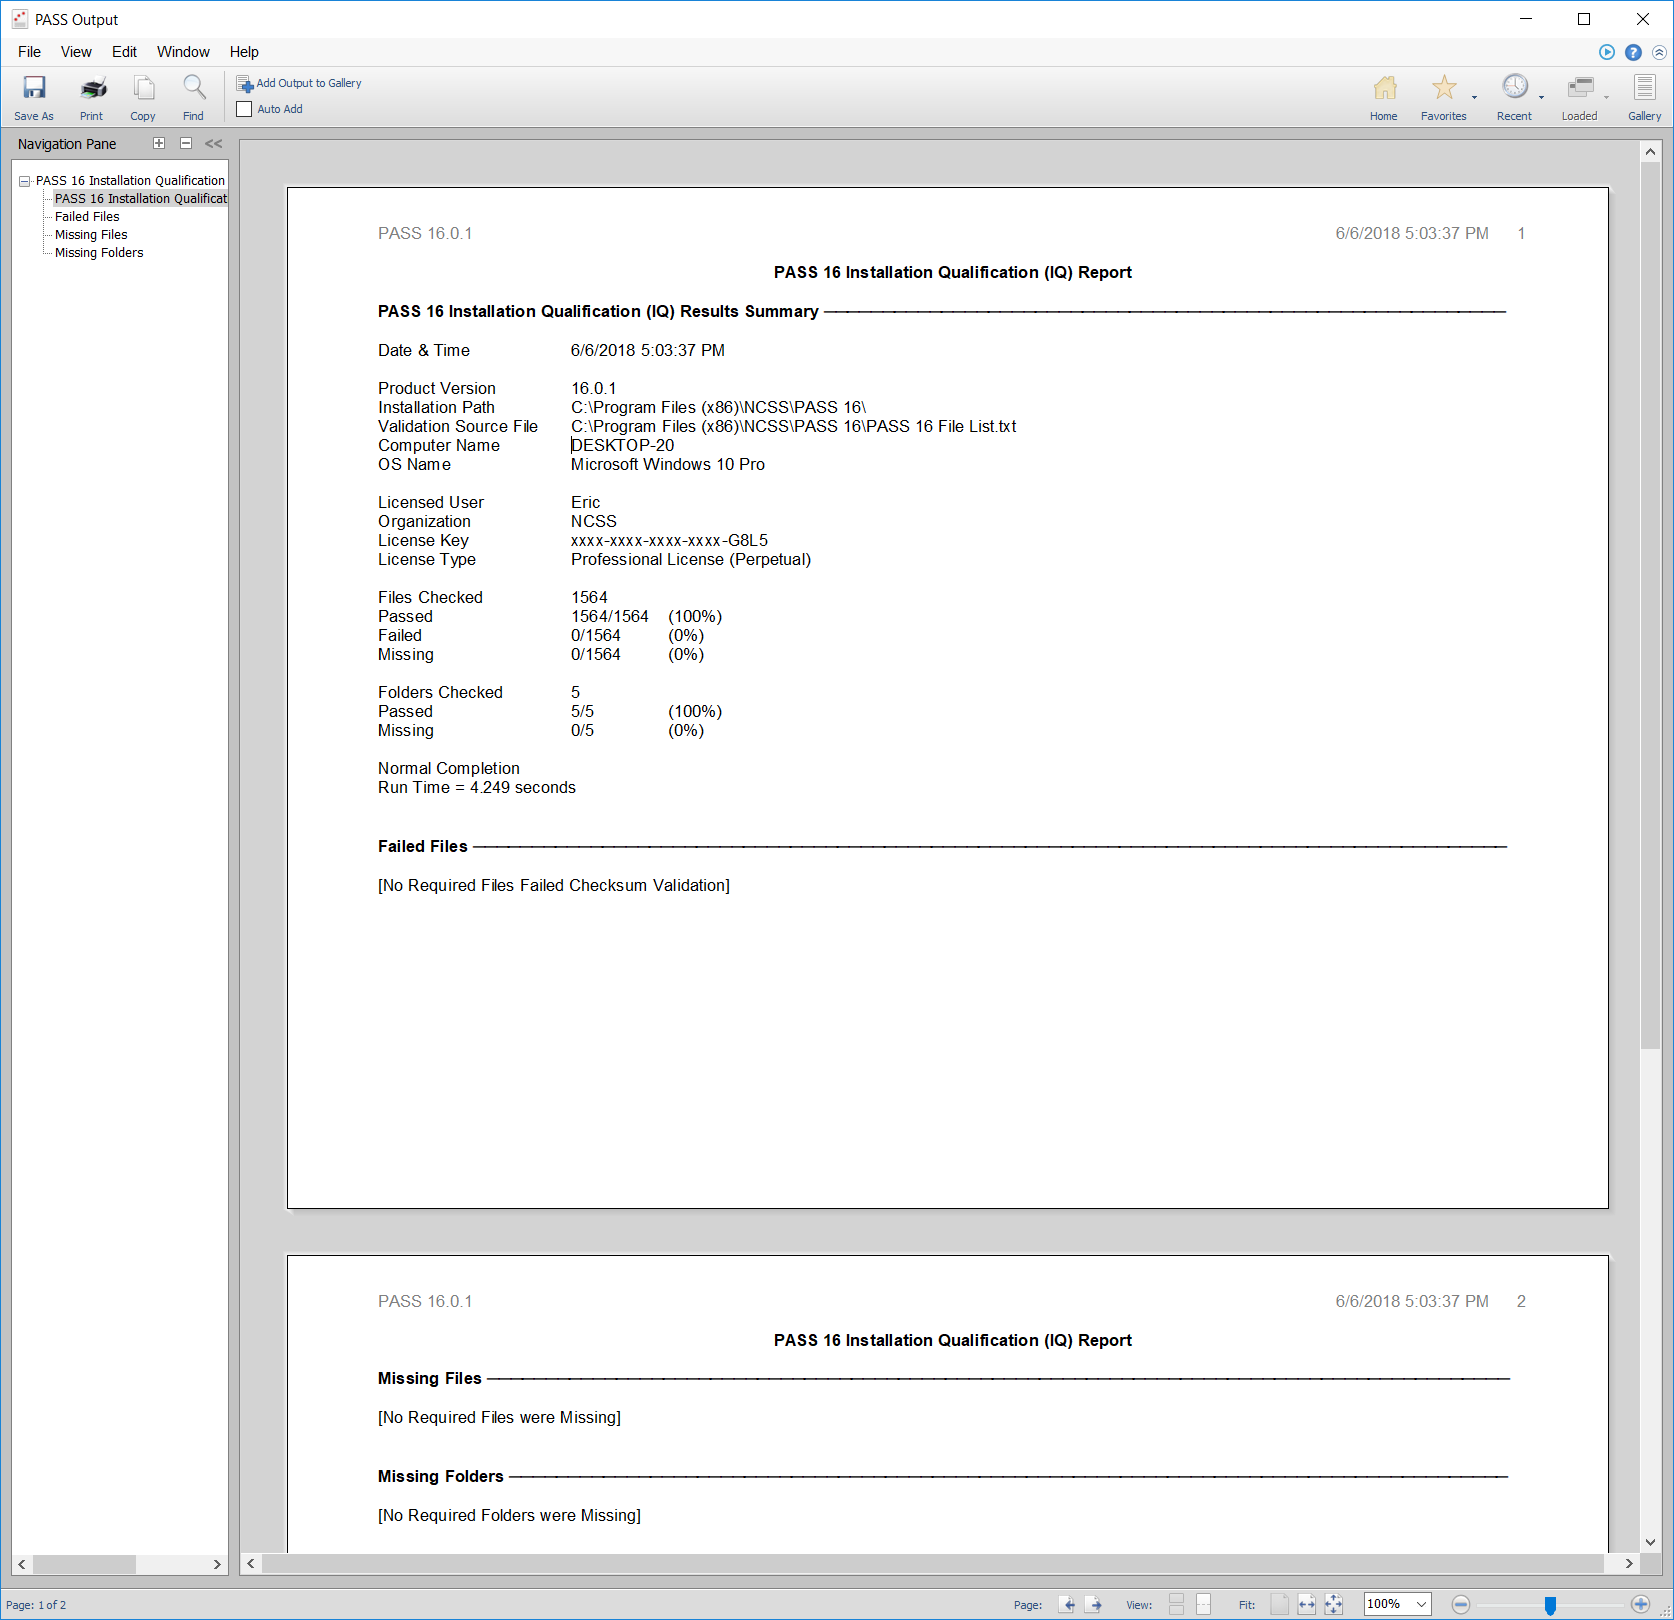Click the license key xxxx-xxxx-xxxx-xxxx-G8L5
This screenshot has width=1674, height=1620.
click(x=669, y=541)
